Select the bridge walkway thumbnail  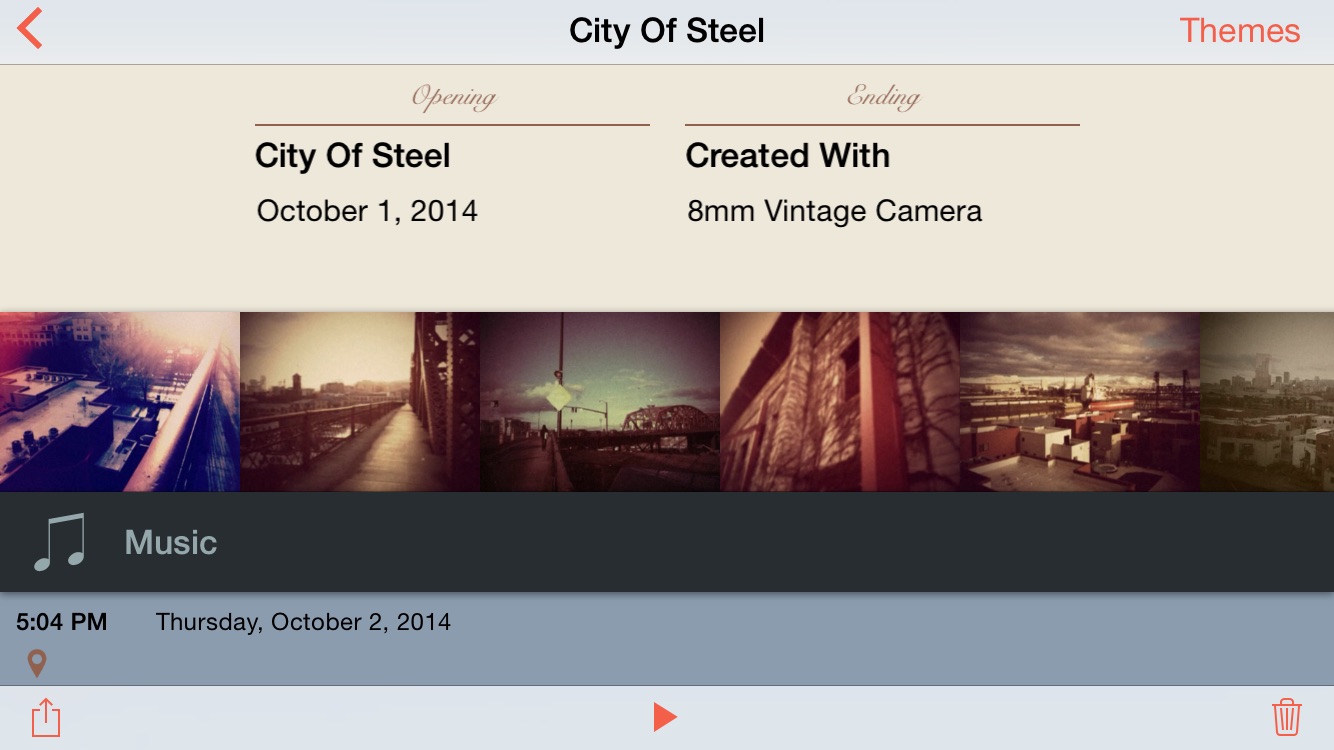[x=360, y=402]
